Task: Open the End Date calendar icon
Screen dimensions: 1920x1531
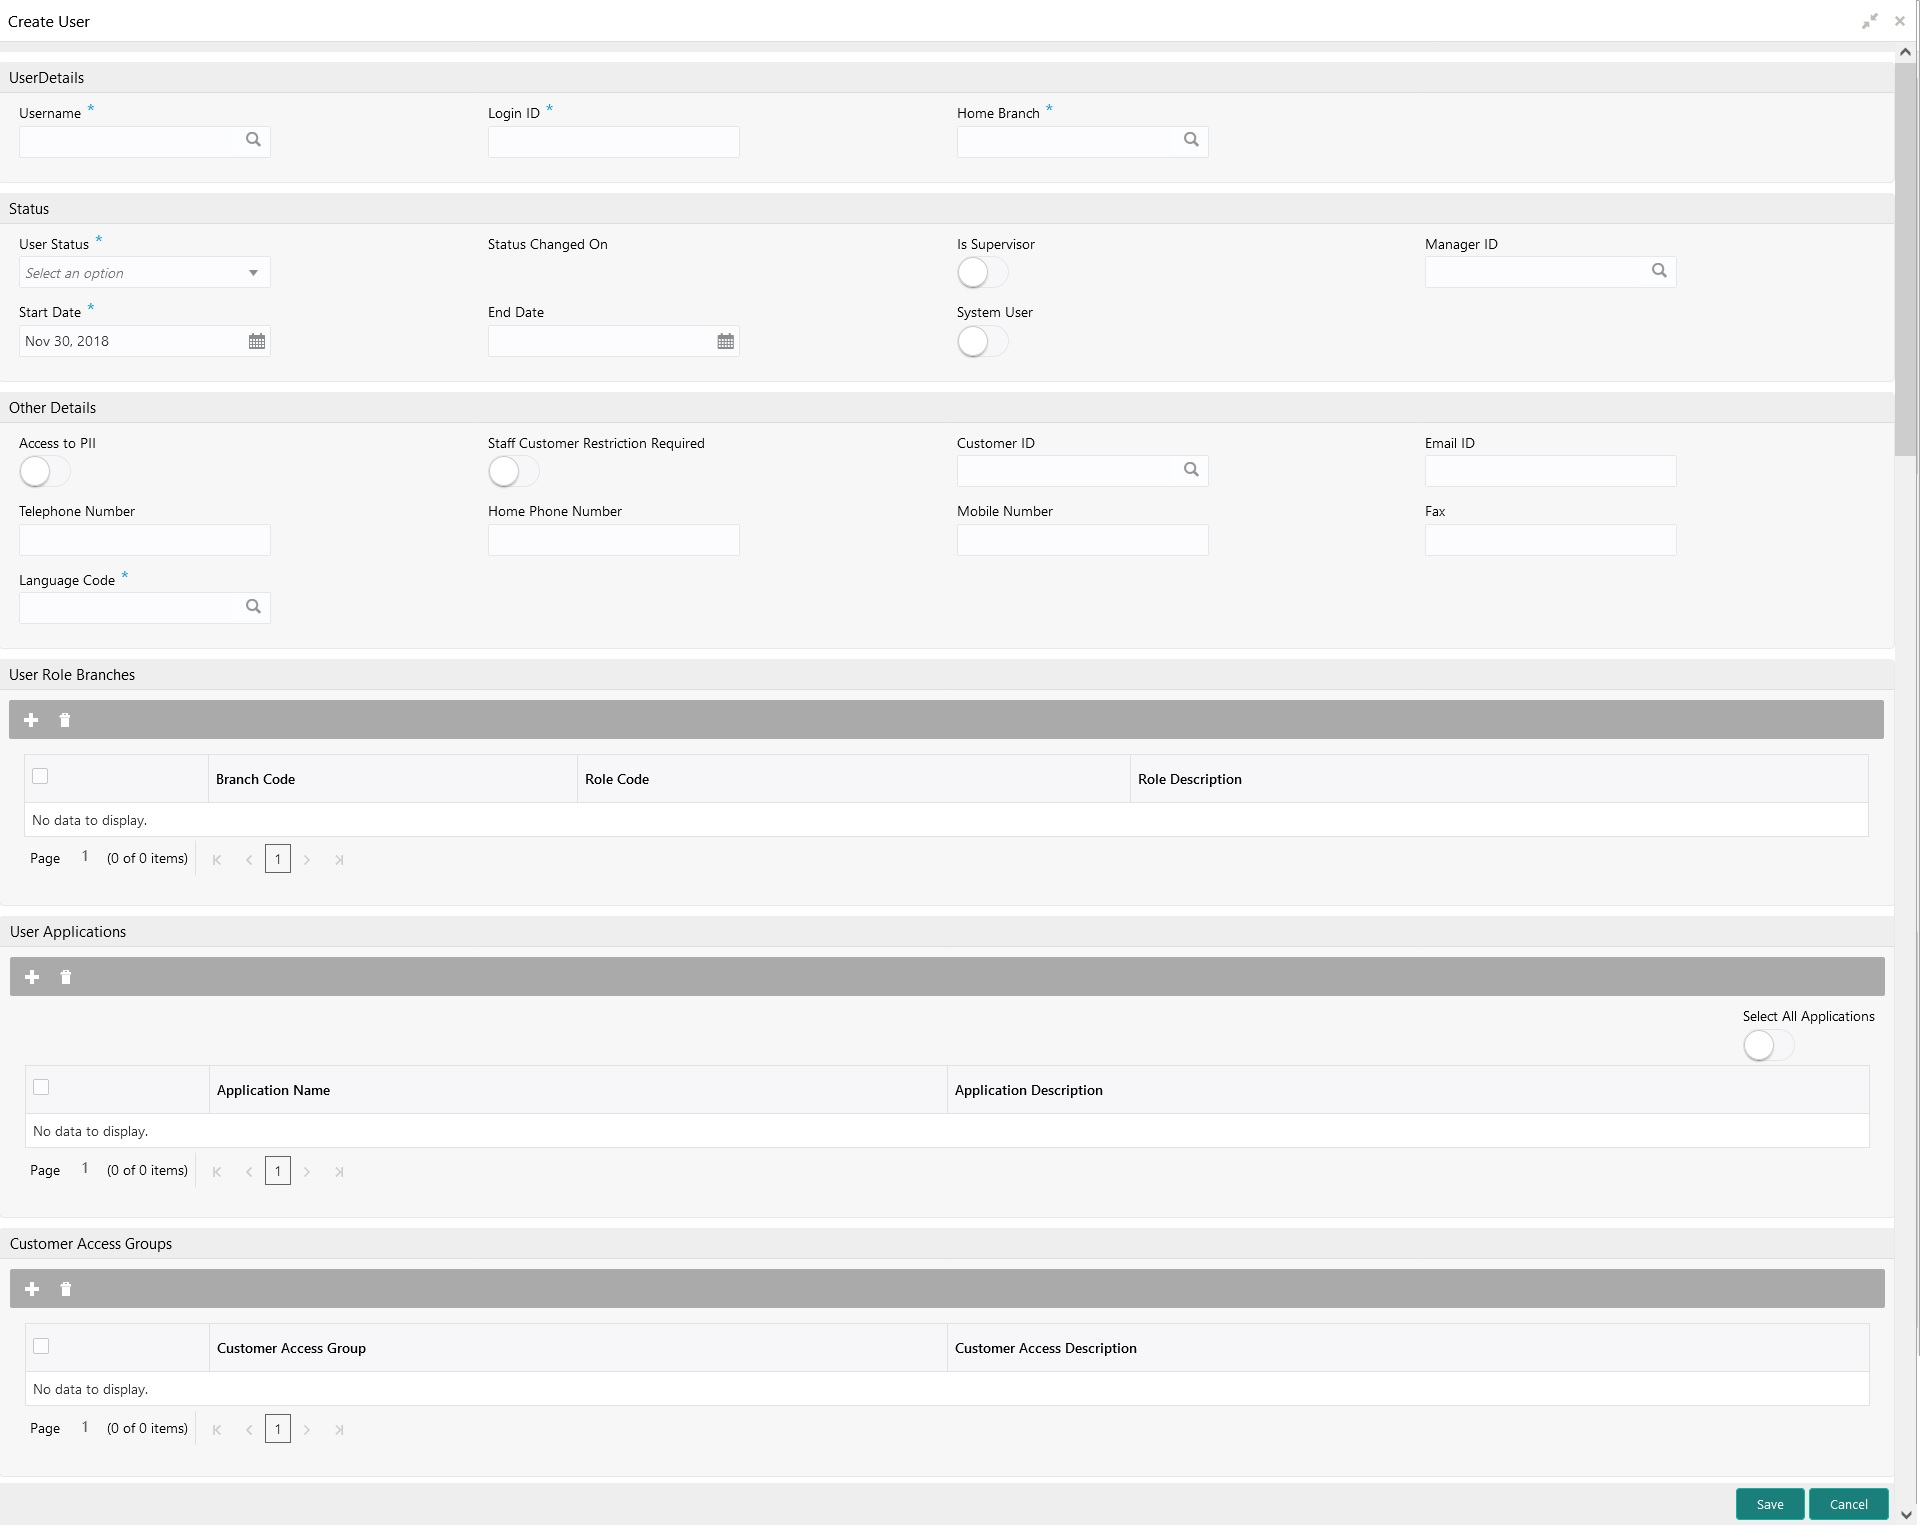Action: click(726, 342)
